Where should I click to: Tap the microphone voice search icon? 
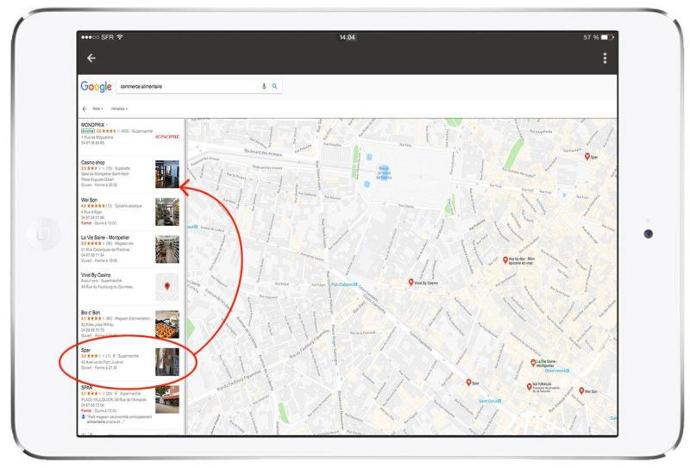click(264, 87)
